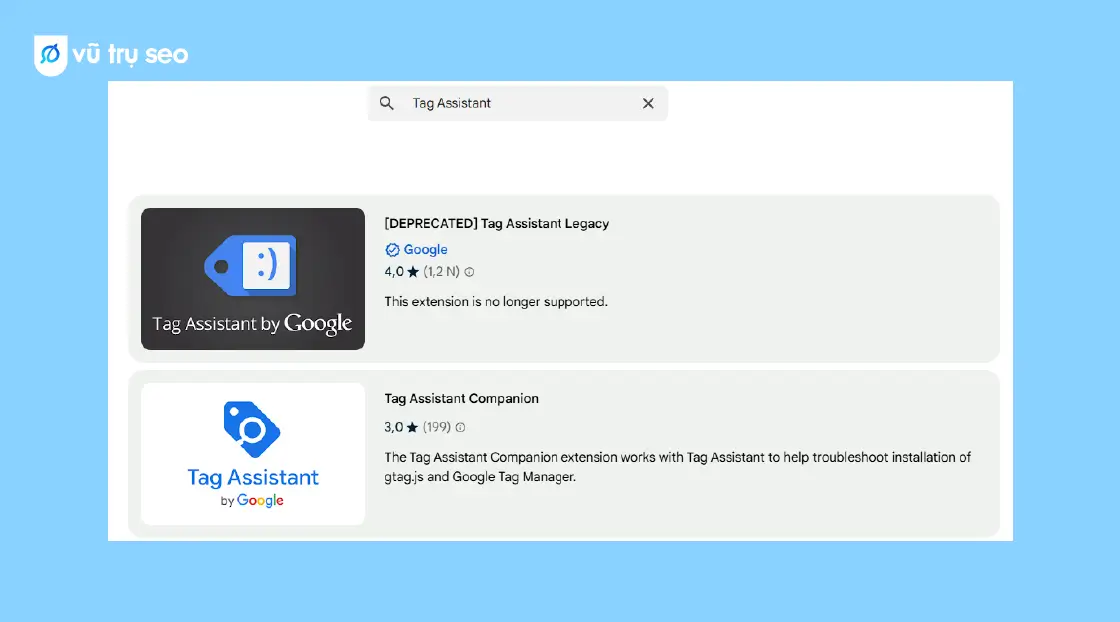Click '(199)' review count
This screenshot has height=622, width=1120.
436,427
